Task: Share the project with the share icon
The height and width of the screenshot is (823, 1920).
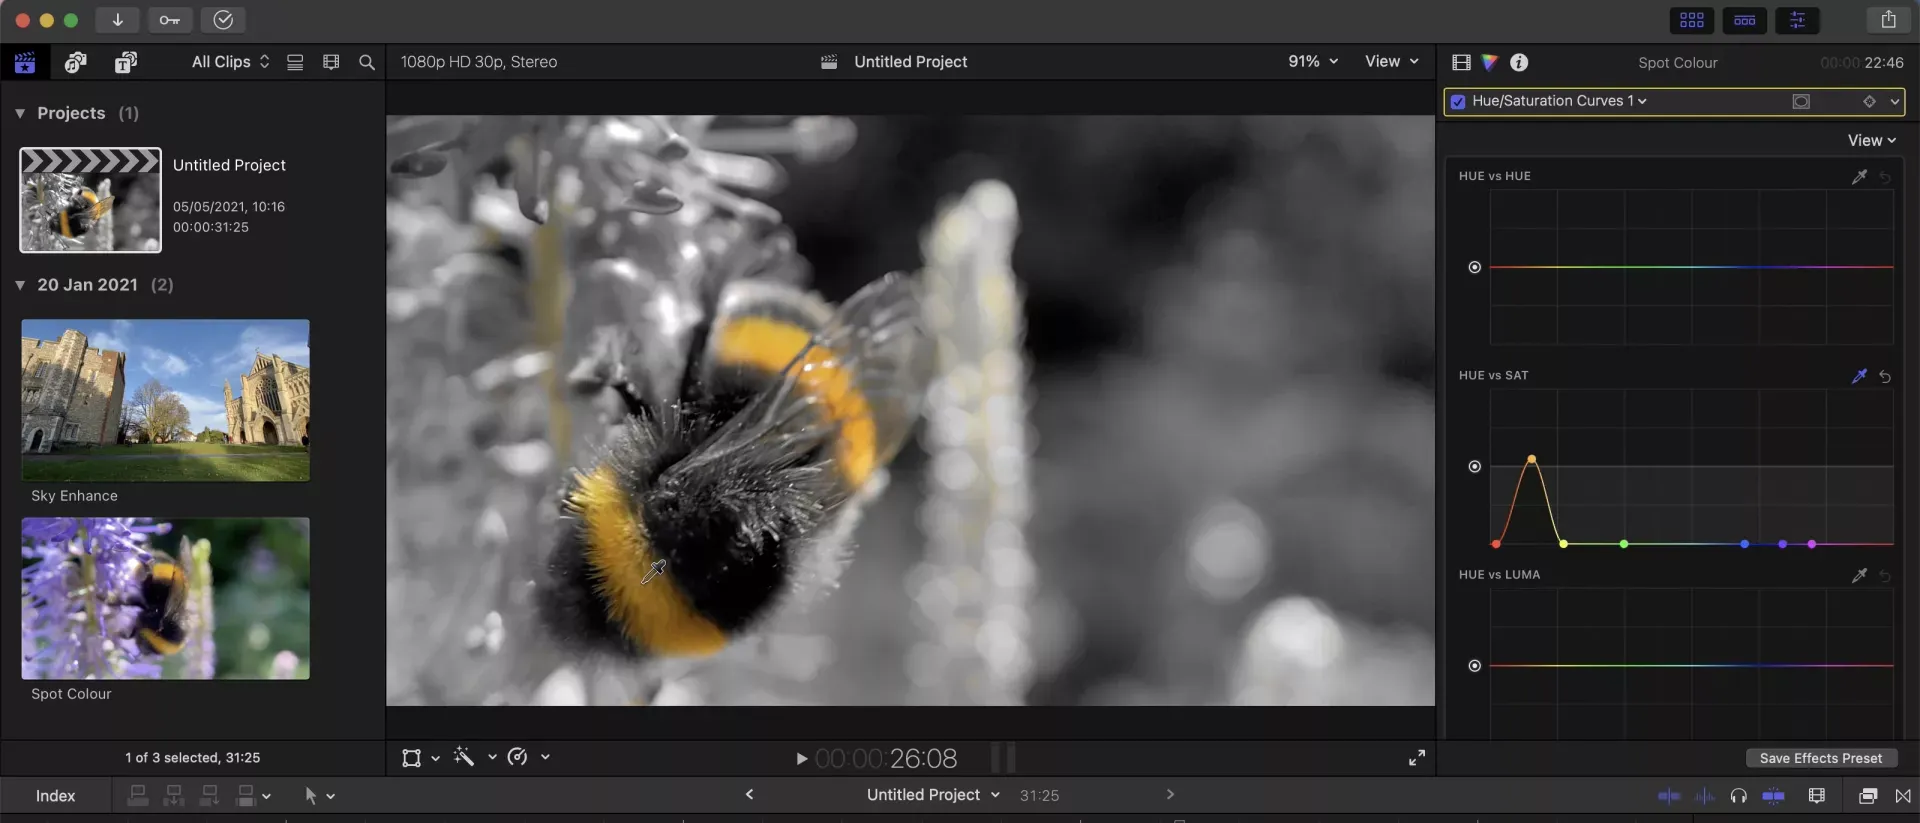Action: pos(1888,20)
